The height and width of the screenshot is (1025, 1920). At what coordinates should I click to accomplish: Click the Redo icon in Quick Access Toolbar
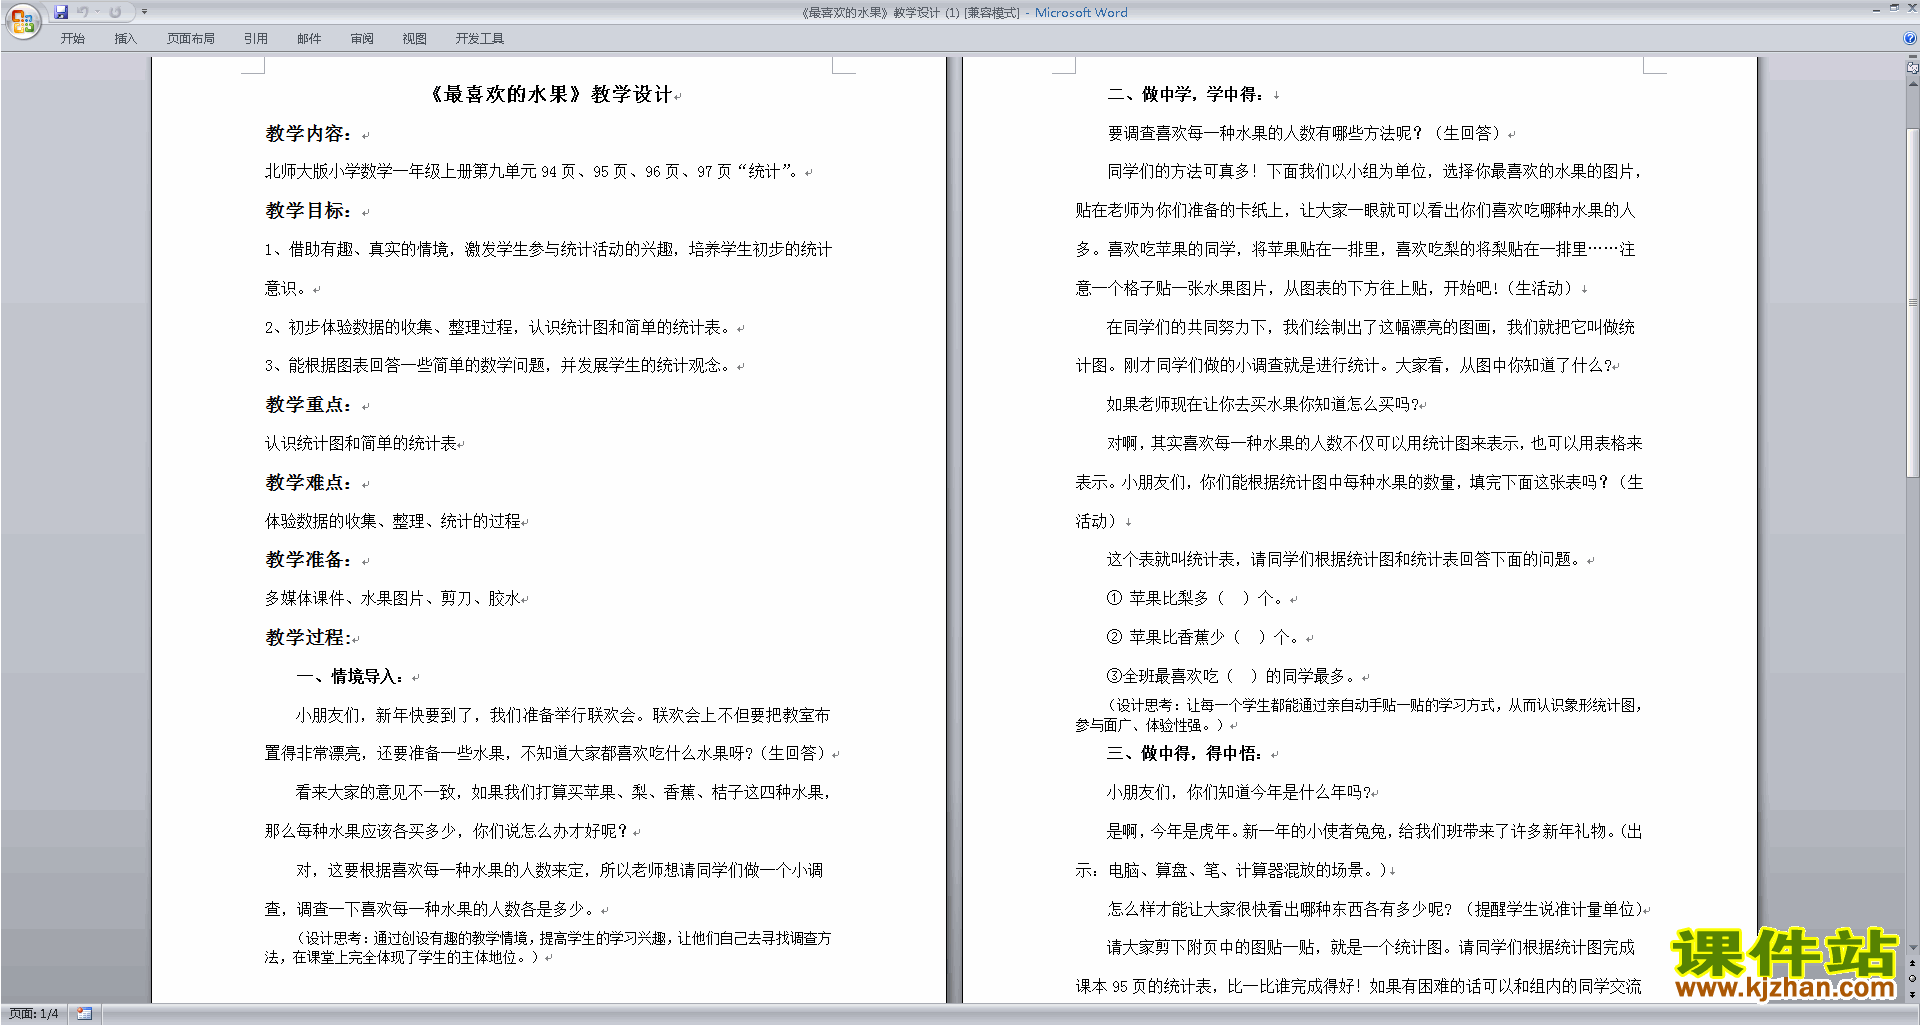pyautogui.click(x=115, y=12)
